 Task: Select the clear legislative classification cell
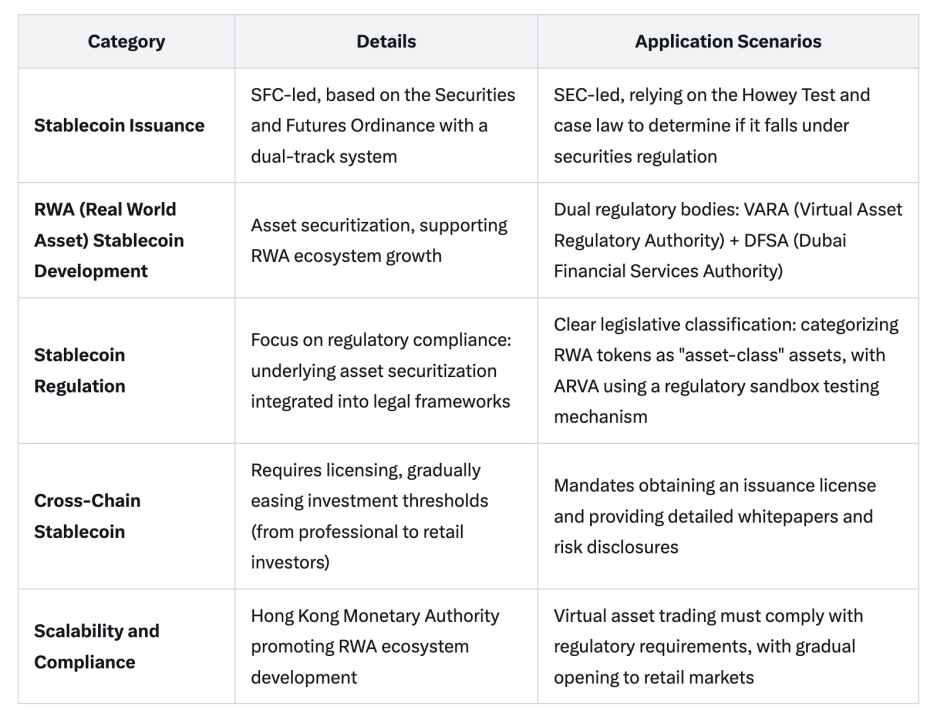point(726,370)
